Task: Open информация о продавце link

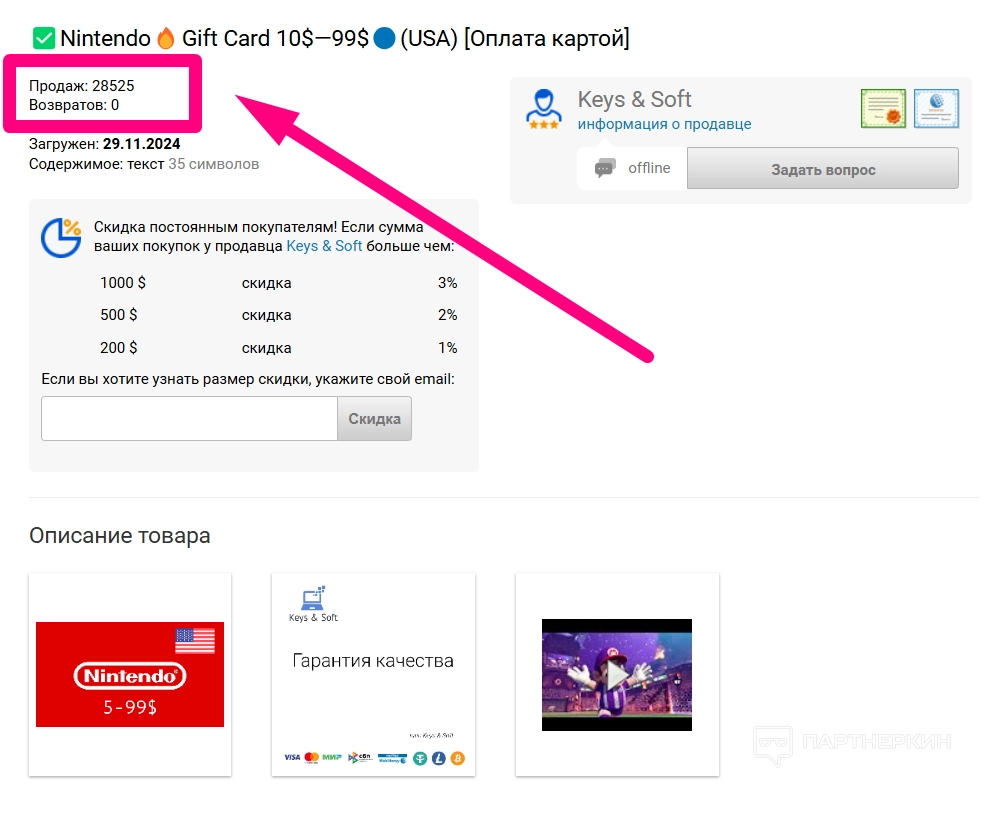Action: point(665,124)
